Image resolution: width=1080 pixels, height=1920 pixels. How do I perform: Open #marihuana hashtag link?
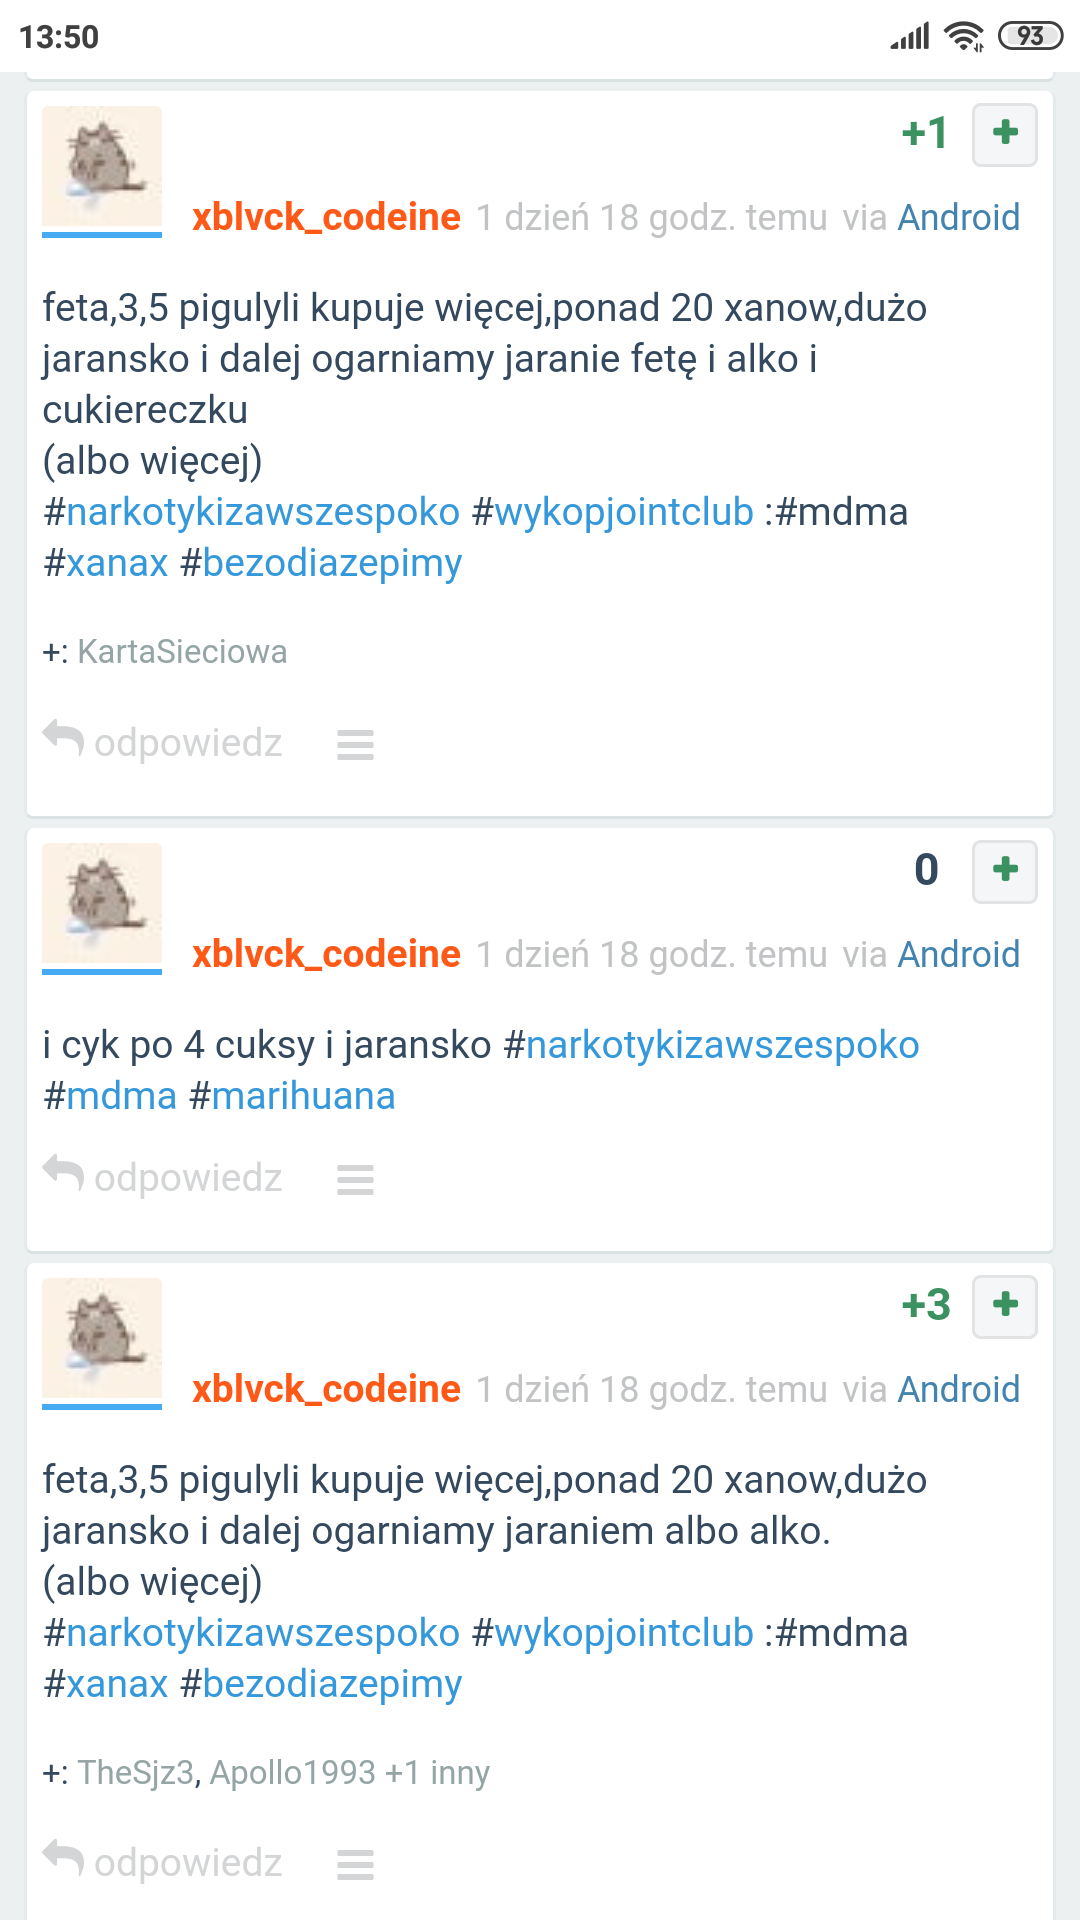292,1096
